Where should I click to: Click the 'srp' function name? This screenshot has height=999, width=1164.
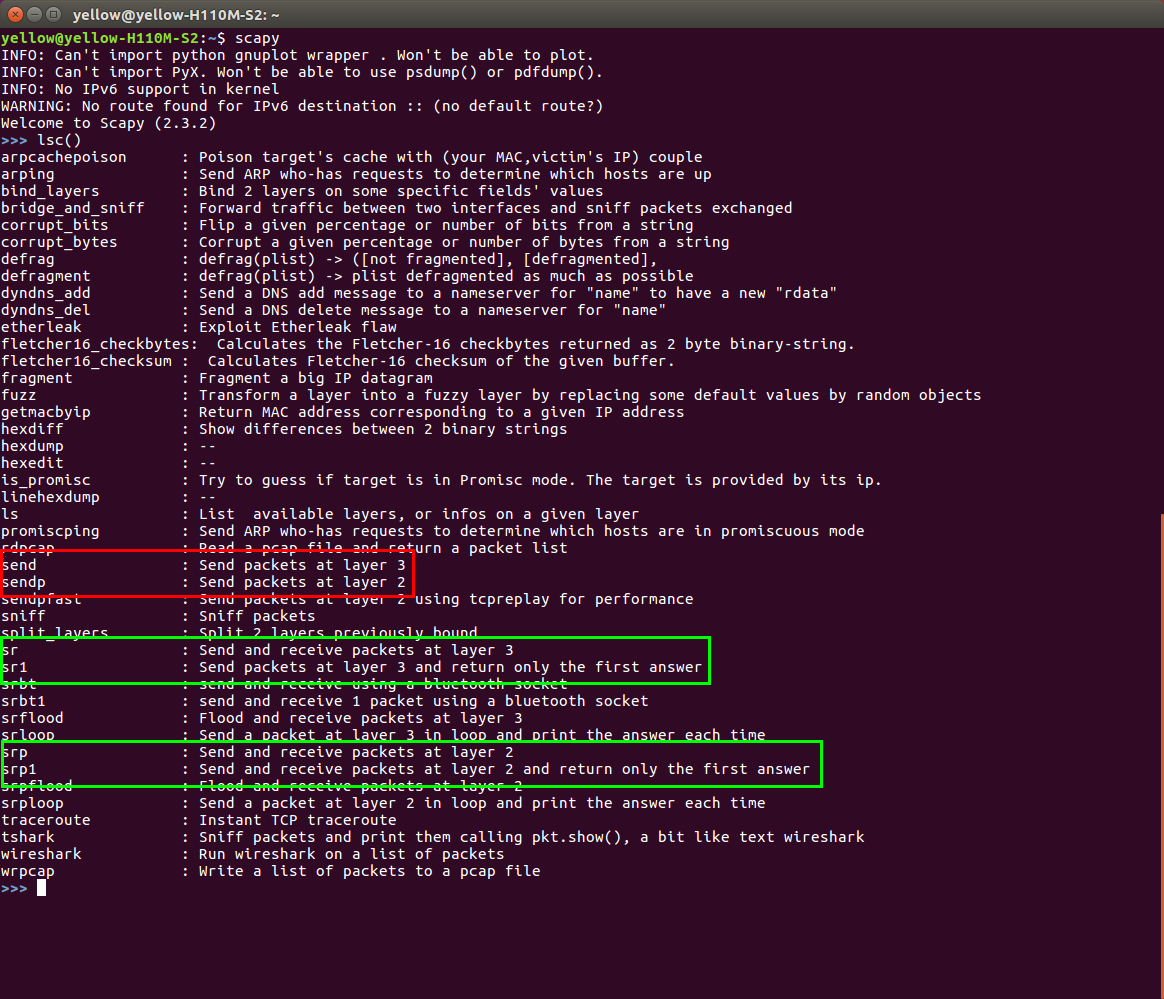click(x=14, y=753)
